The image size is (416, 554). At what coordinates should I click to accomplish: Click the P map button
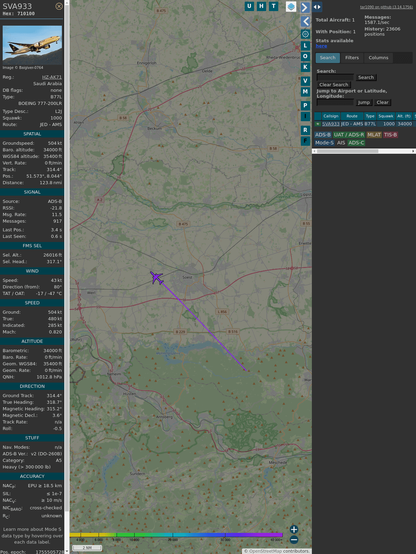305,105
